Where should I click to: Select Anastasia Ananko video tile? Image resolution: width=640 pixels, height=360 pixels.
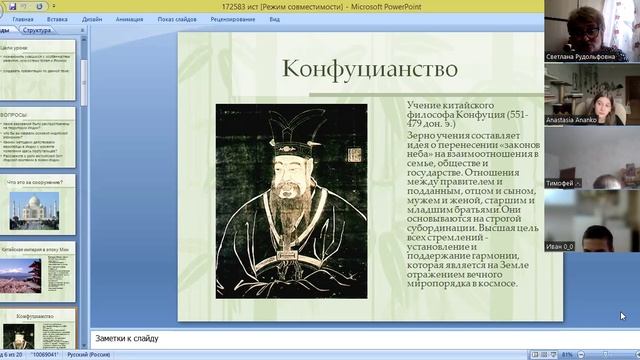tap(592, 94)
